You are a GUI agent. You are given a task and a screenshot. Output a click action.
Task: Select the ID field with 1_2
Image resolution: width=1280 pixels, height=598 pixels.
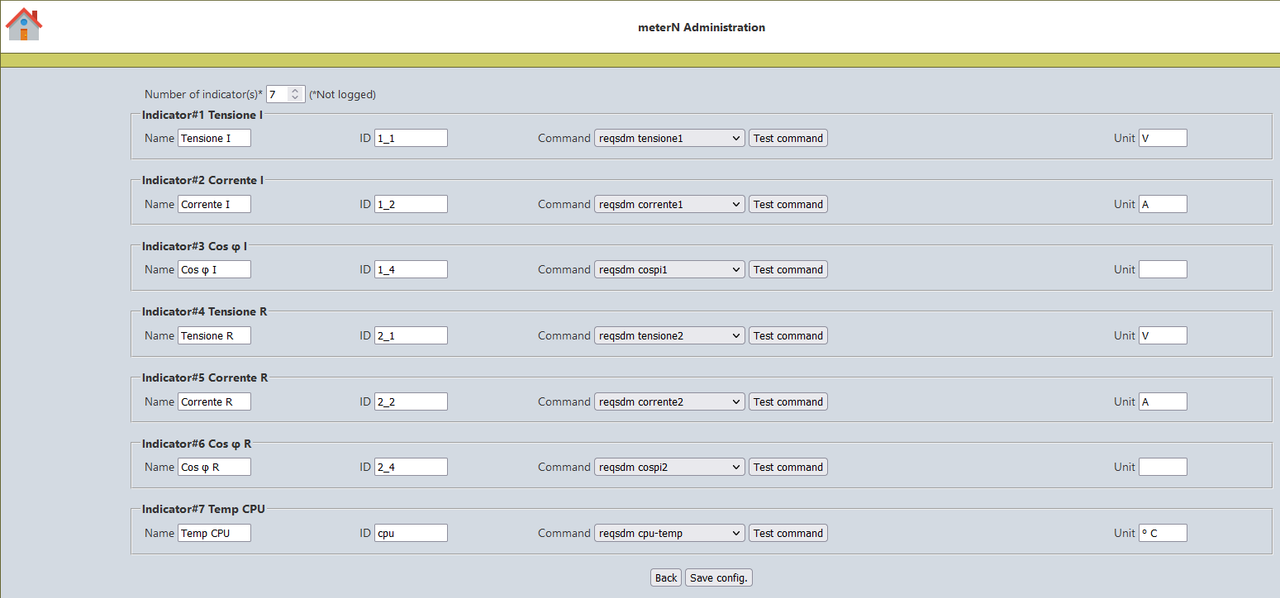(411, 204)
